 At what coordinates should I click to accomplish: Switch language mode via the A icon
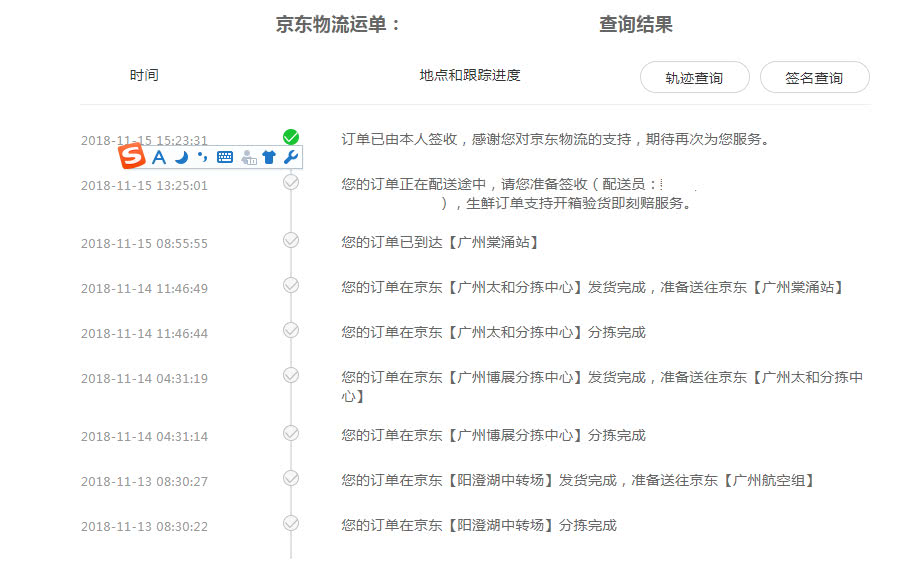pyautogui.click(x=159, y=157)
